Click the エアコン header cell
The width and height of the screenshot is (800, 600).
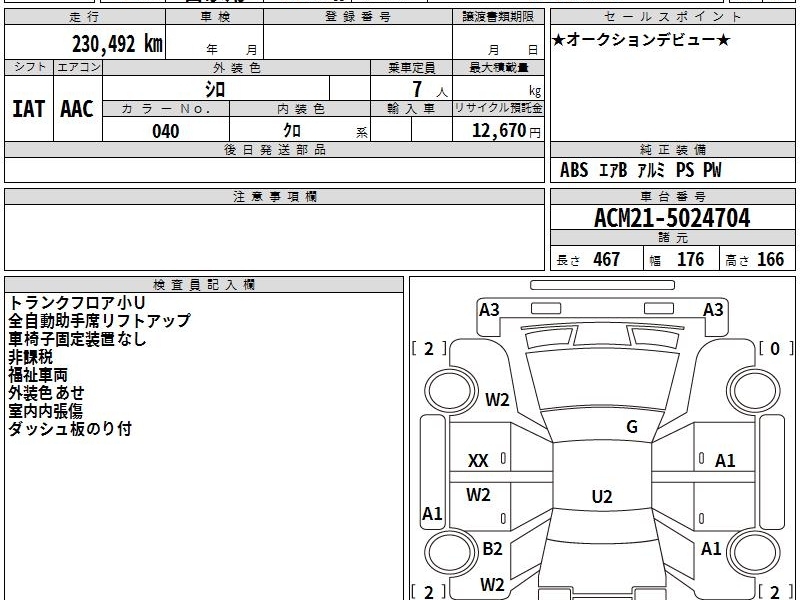coord(78,67)
